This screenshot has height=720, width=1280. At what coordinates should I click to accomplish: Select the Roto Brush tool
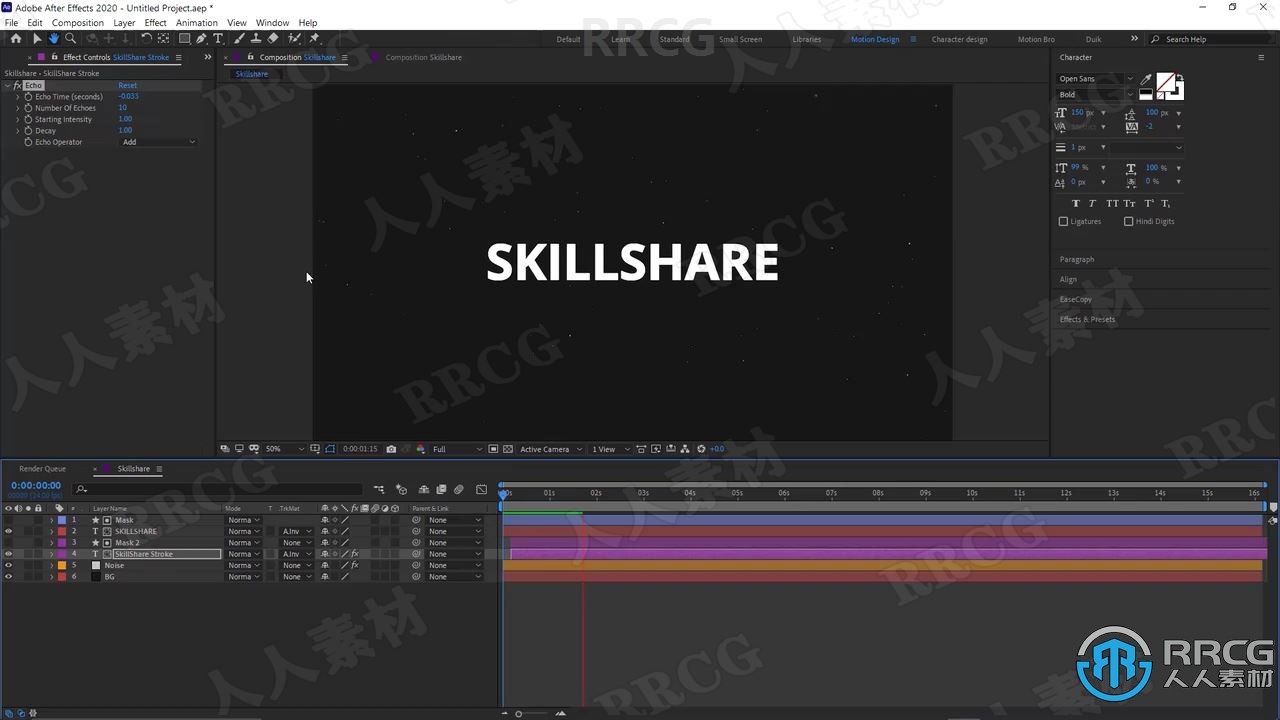point(293,39)
